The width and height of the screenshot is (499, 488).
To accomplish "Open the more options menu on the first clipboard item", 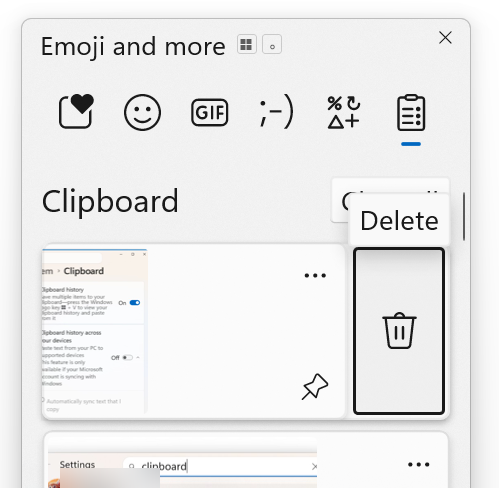I will pyautogui.click(x=315, y=275).
